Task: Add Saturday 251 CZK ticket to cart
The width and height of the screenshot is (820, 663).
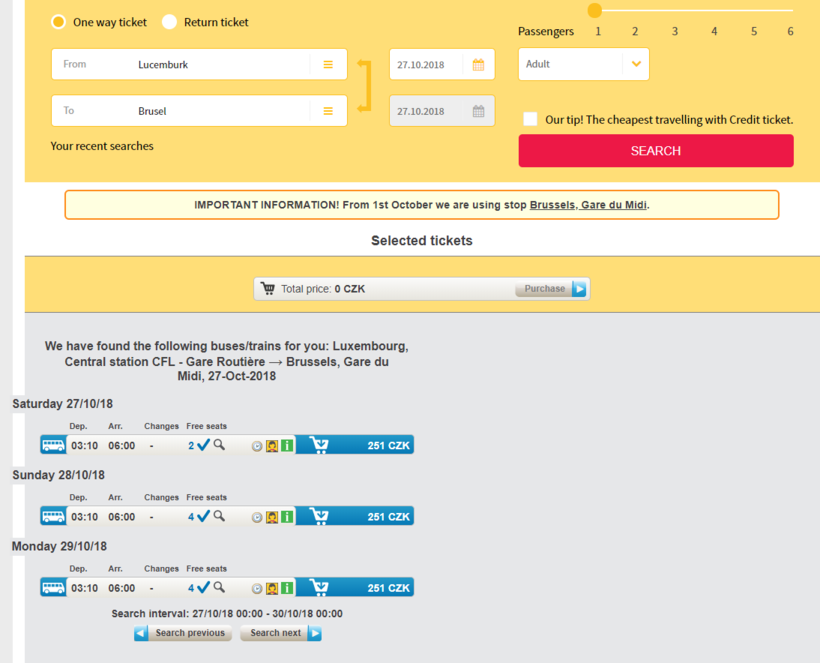Action: (319, 445)
